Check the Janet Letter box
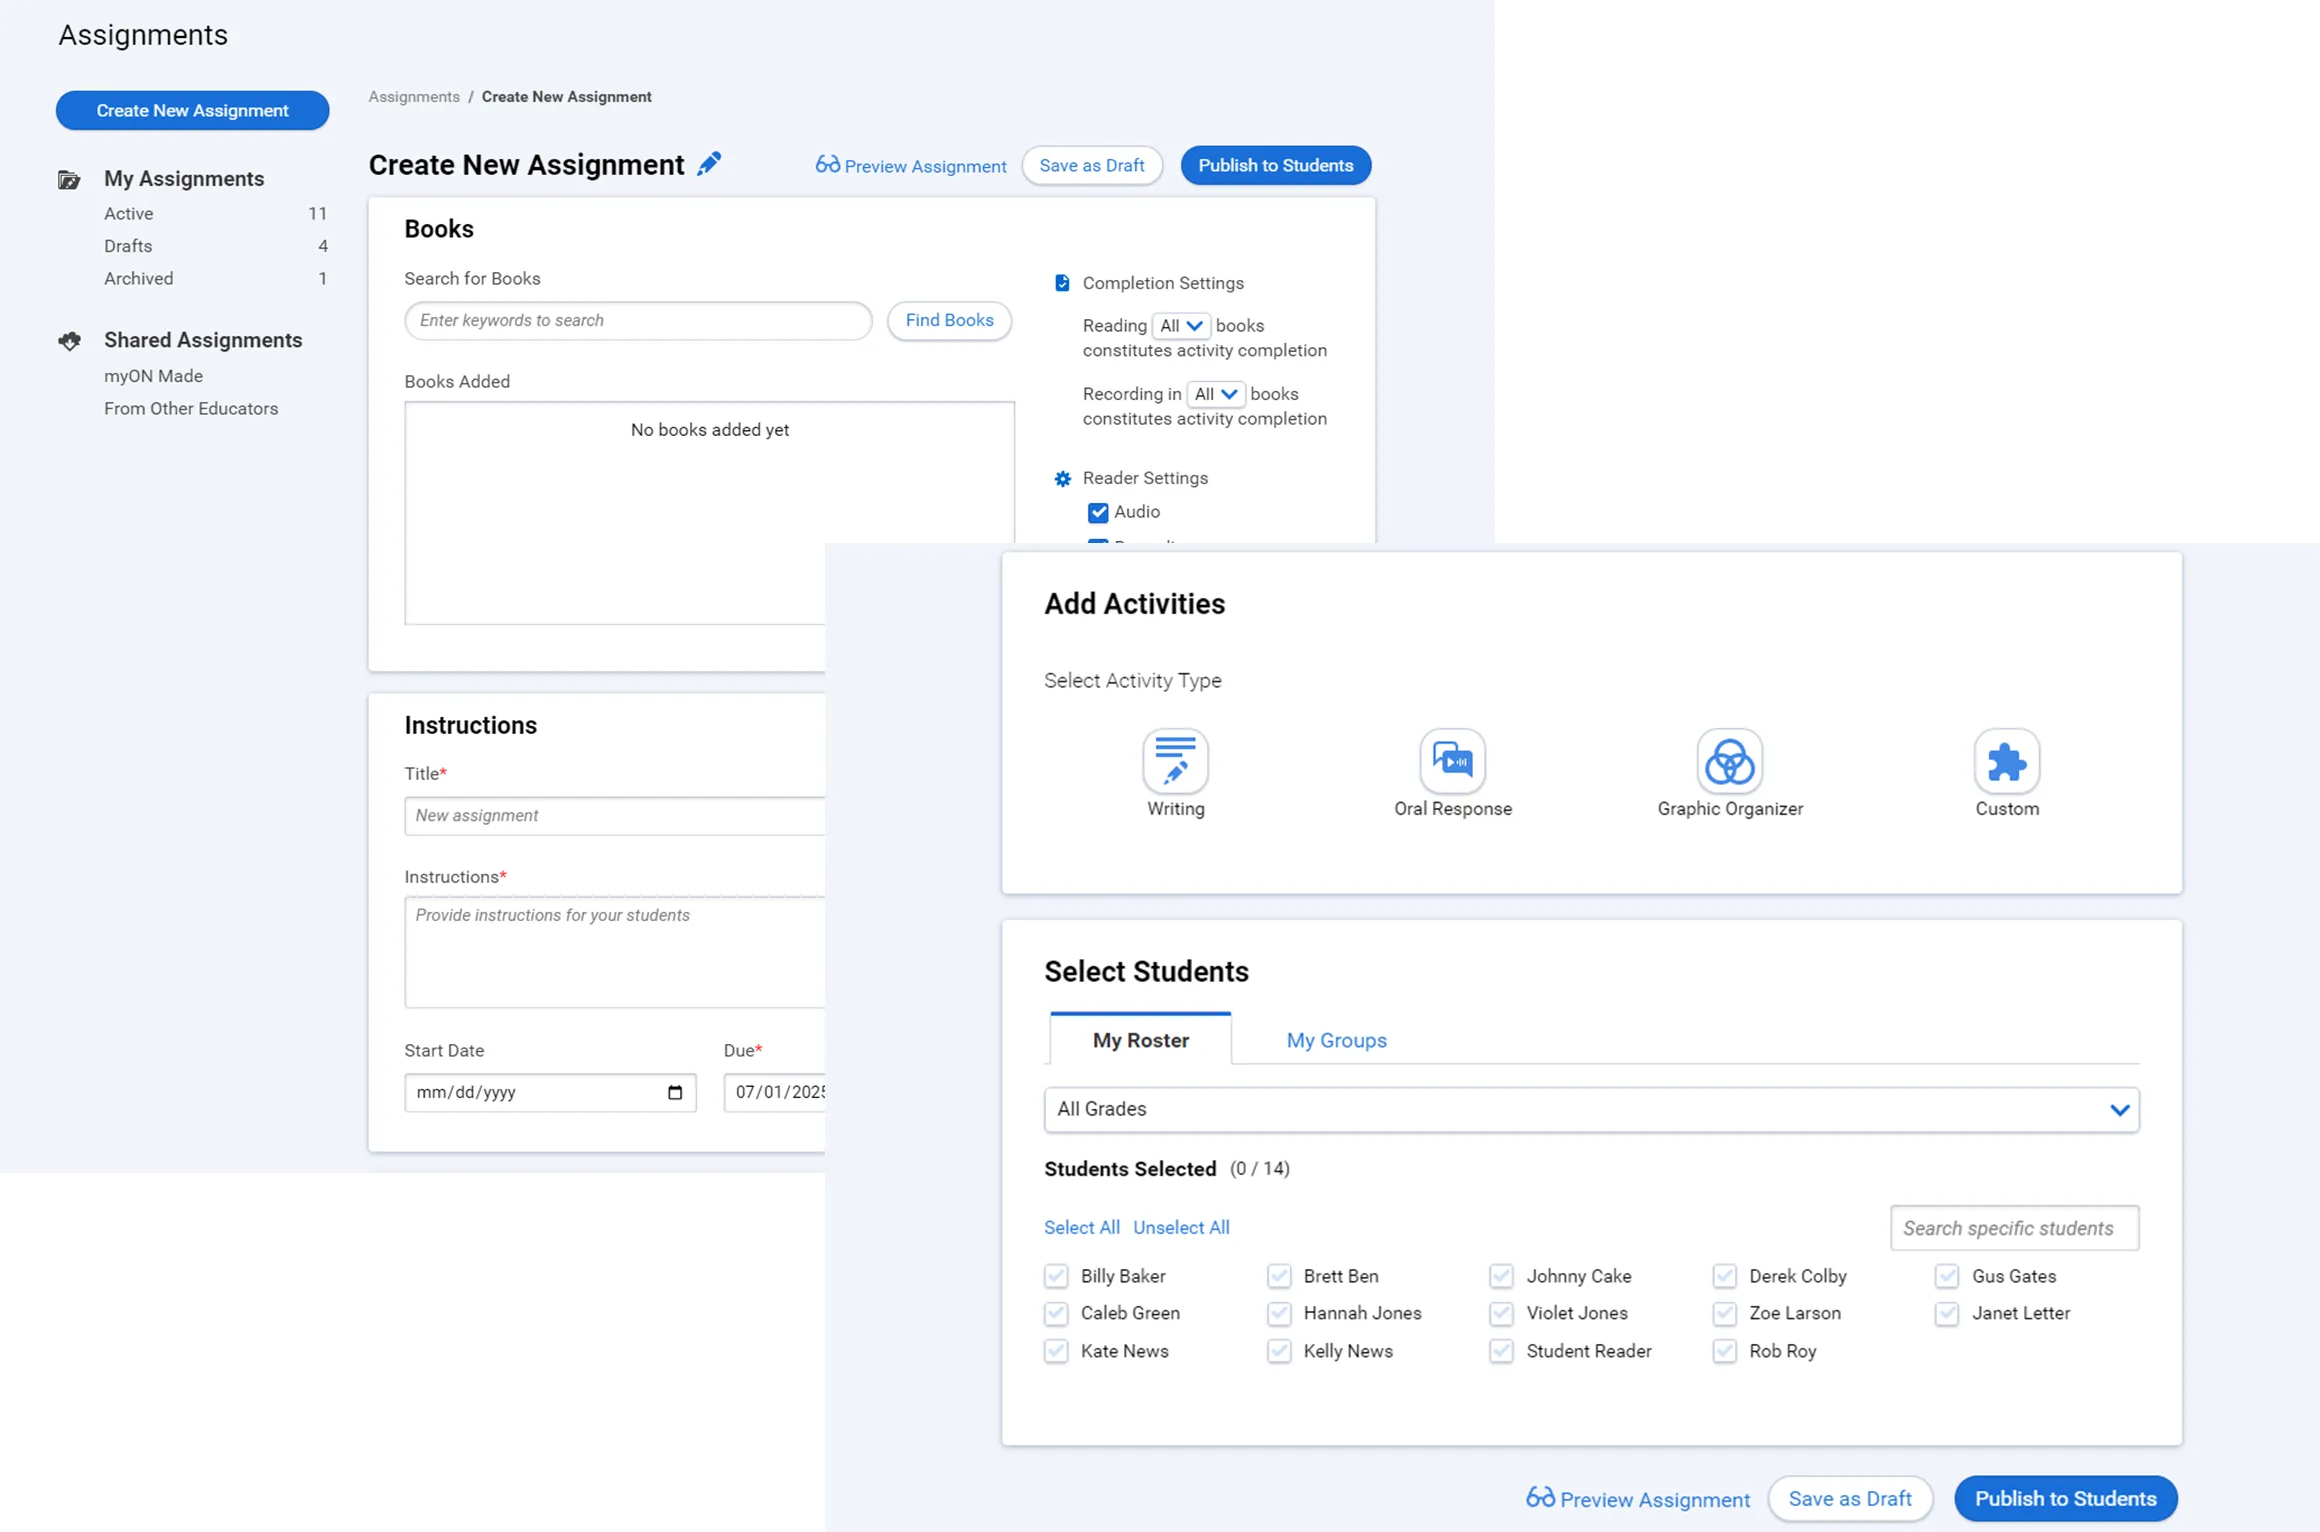 1947,1313
